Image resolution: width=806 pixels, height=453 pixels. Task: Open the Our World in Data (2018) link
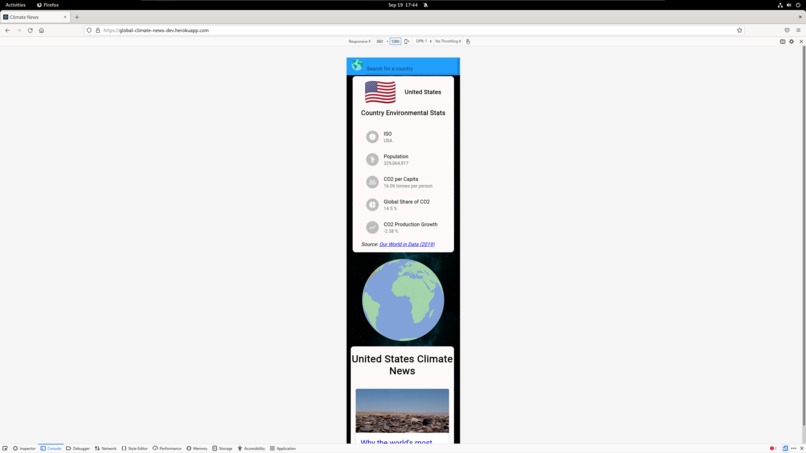click(407, 244)
